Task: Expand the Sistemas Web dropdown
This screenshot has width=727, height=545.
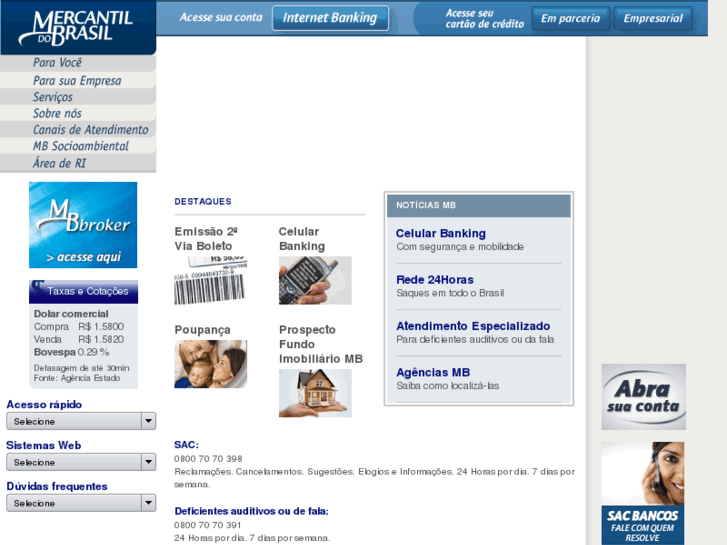Action: pos(81,462)
